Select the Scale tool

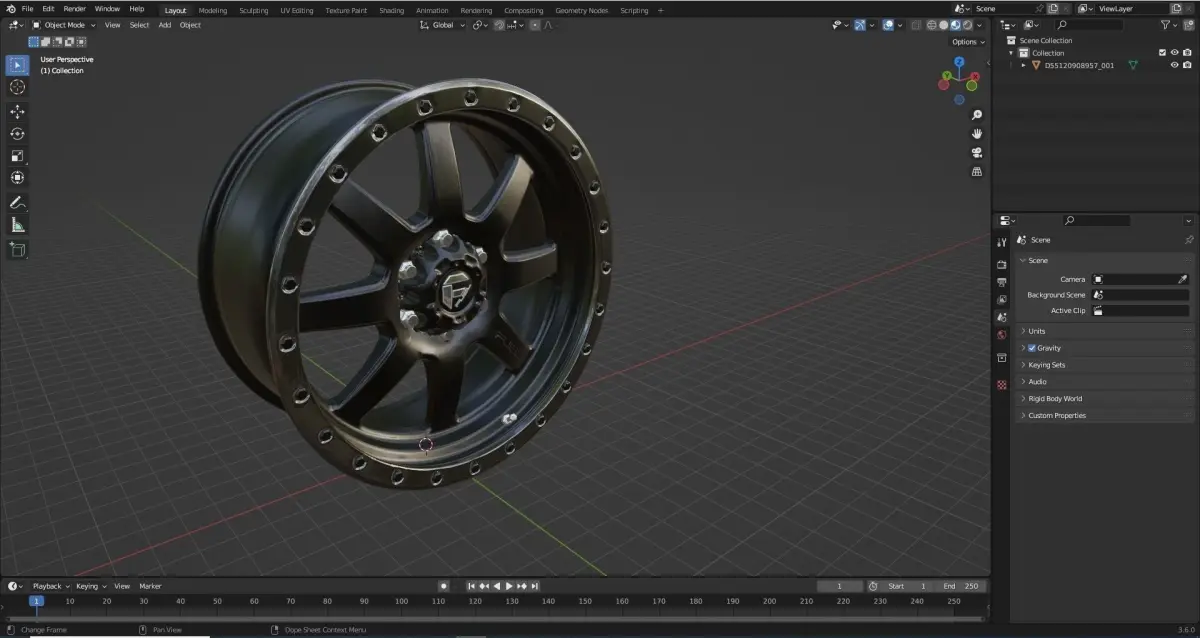pyautogui.click(x=17, y=156)
